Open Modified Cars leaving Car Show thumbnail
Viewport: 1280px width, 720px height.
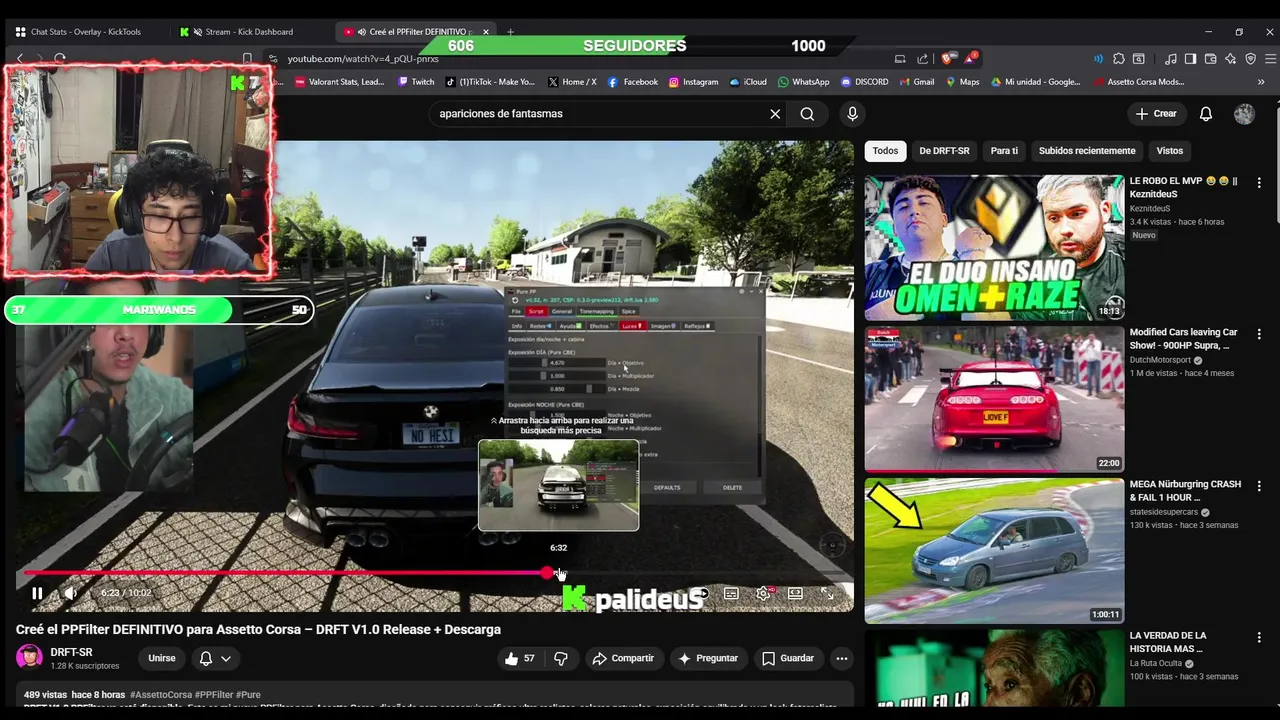point(994,399)
